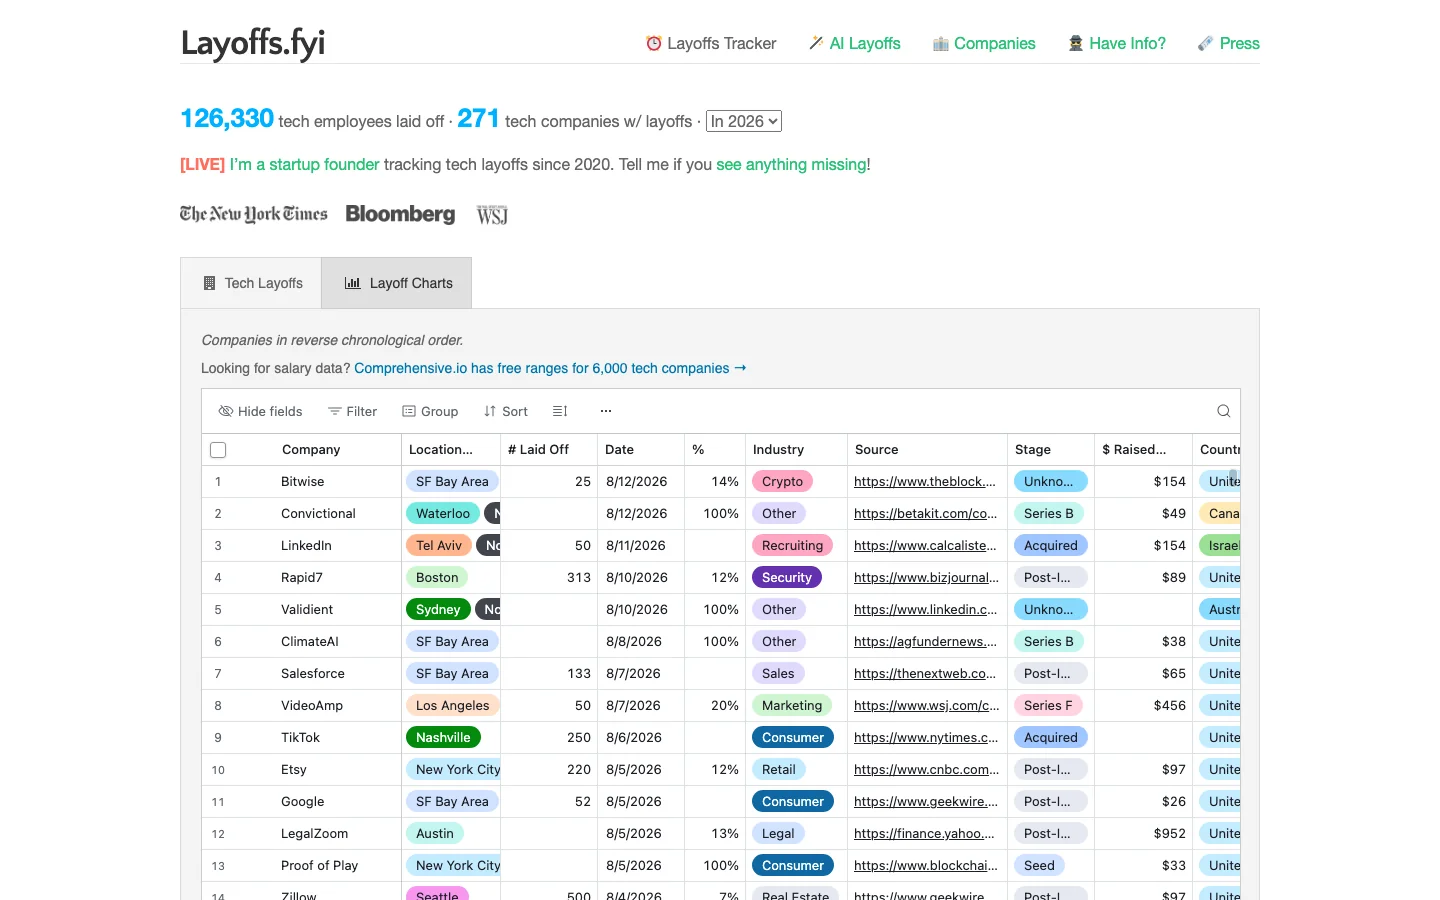Click the table search magnifier icon
The image size is (1440, 900).
pos(1223,411)
